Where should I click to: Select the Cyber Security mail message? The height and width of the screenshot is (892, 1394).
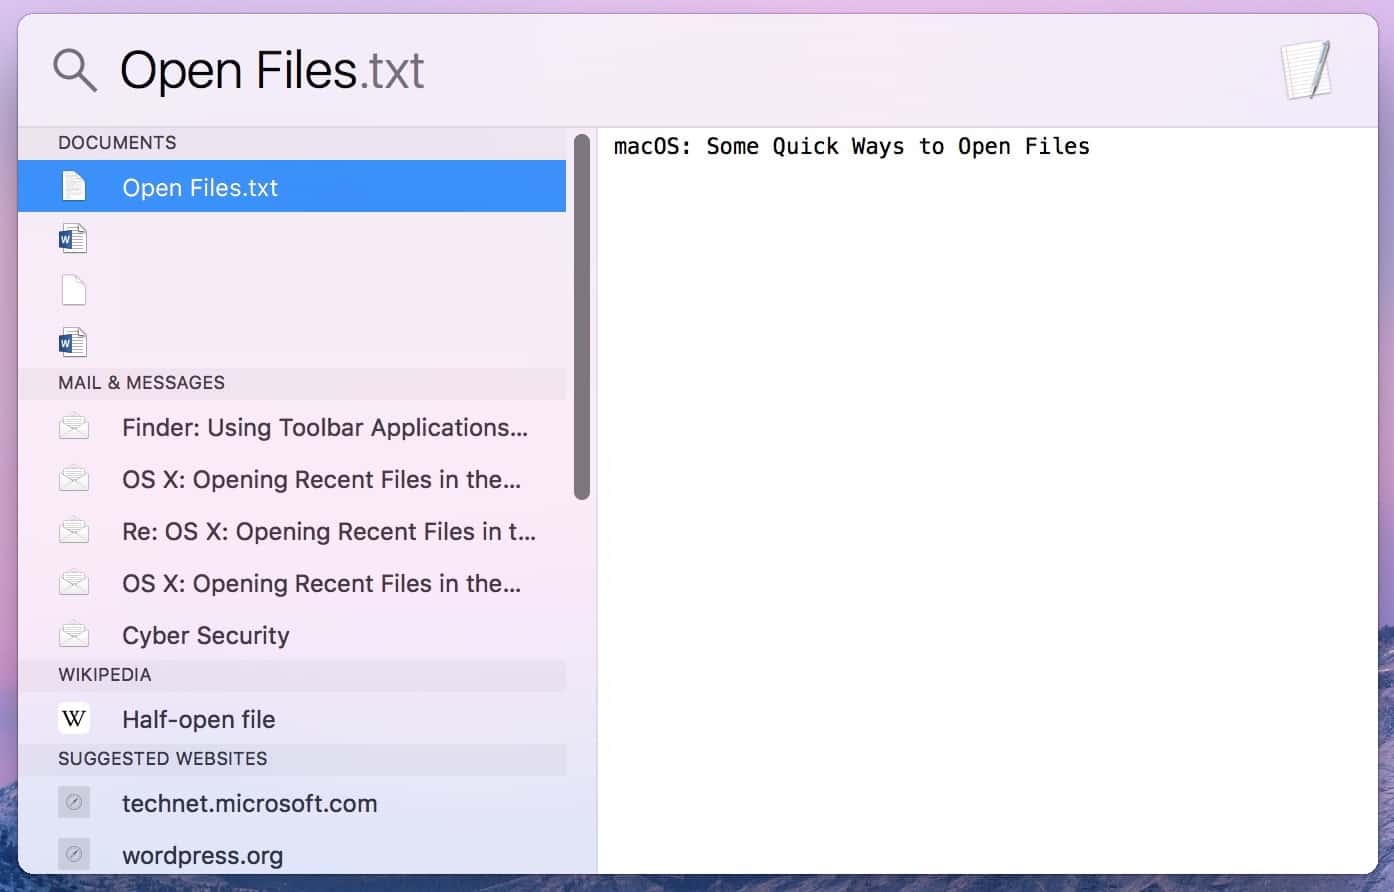205,636
